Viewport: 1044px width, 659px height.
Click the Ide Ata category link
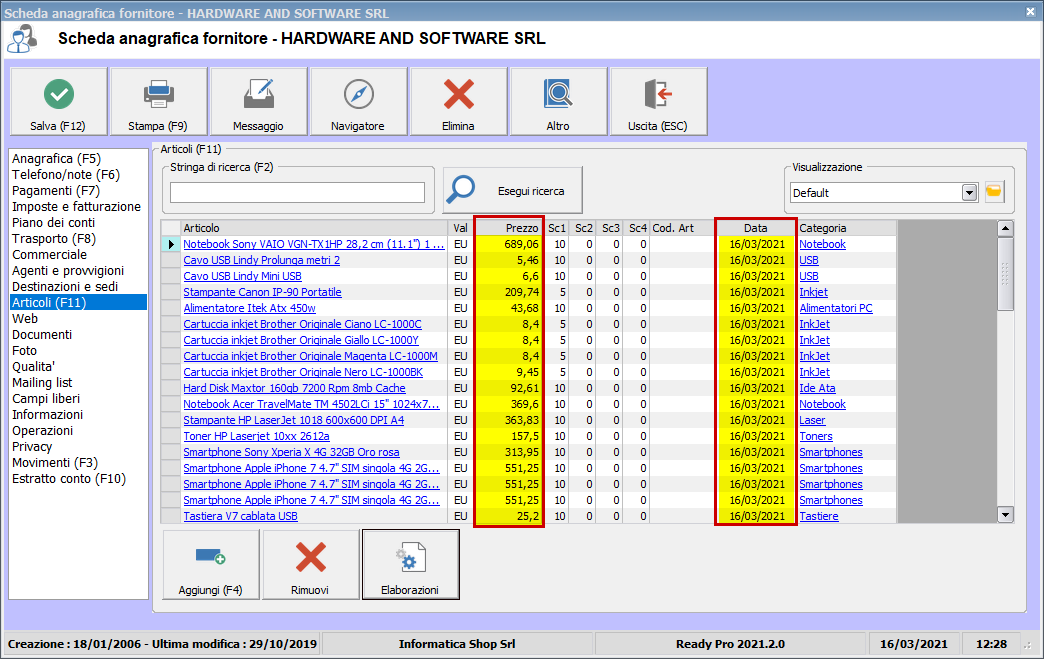pos(817,388)
